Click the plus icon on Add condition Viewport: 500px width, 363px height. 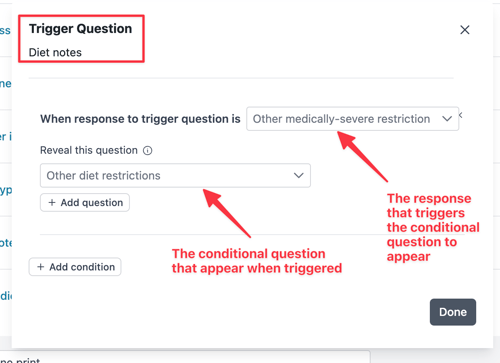tap(40, 267)
